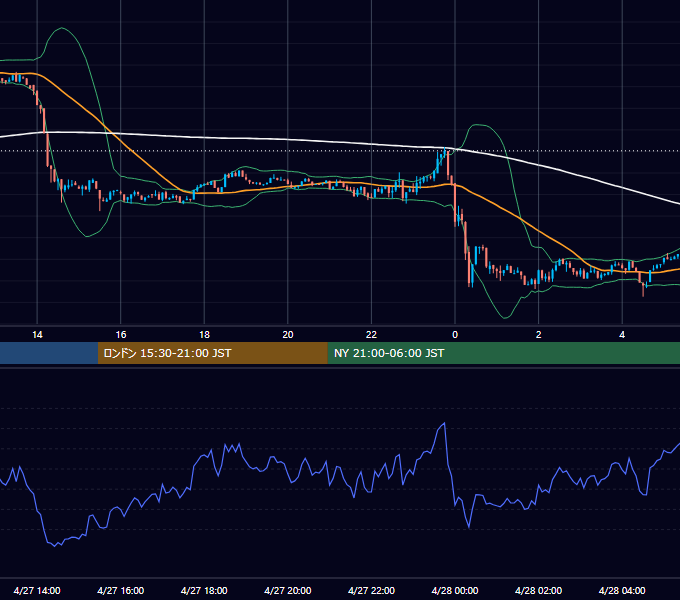Click the oscillator low after 4/27 14:00
This screenshot has width=680, height=600.
click(x=55, y=546)
